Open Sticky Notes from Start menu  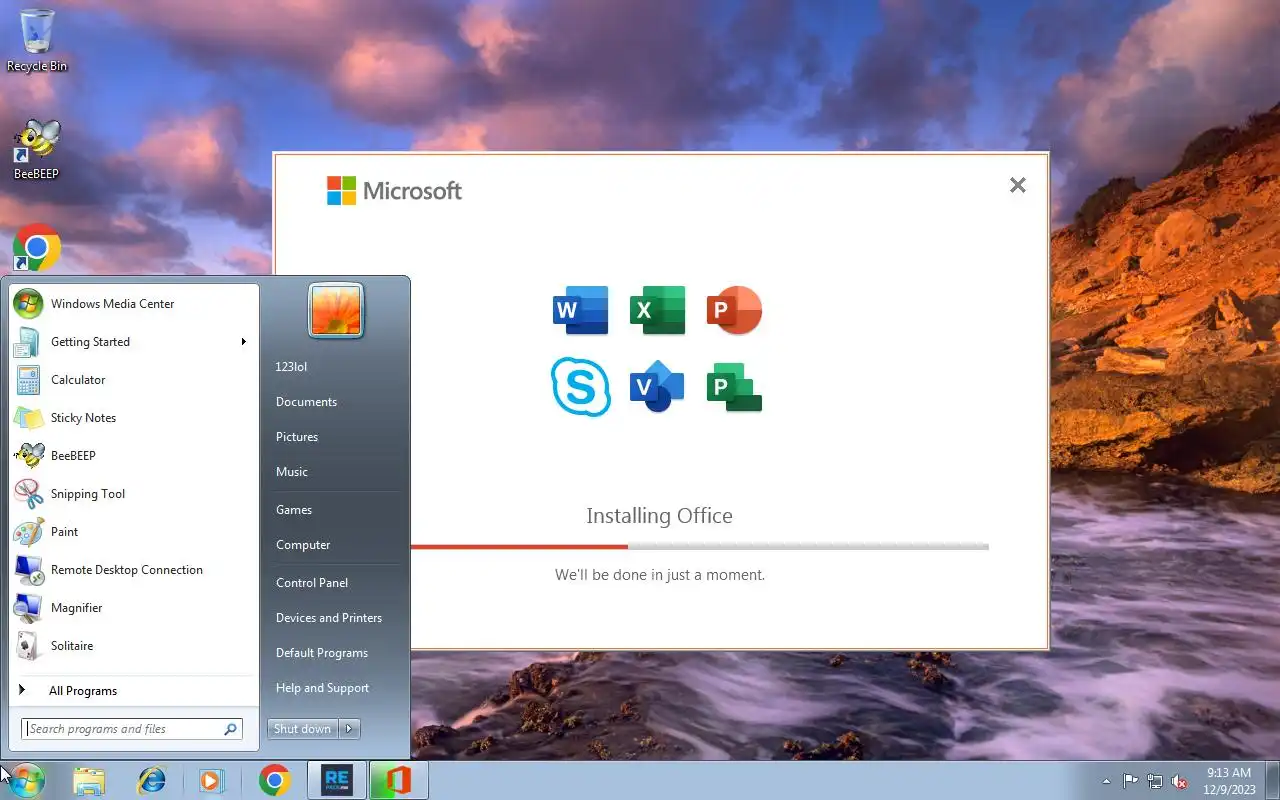pyautogui.click(x=134, y=417)
